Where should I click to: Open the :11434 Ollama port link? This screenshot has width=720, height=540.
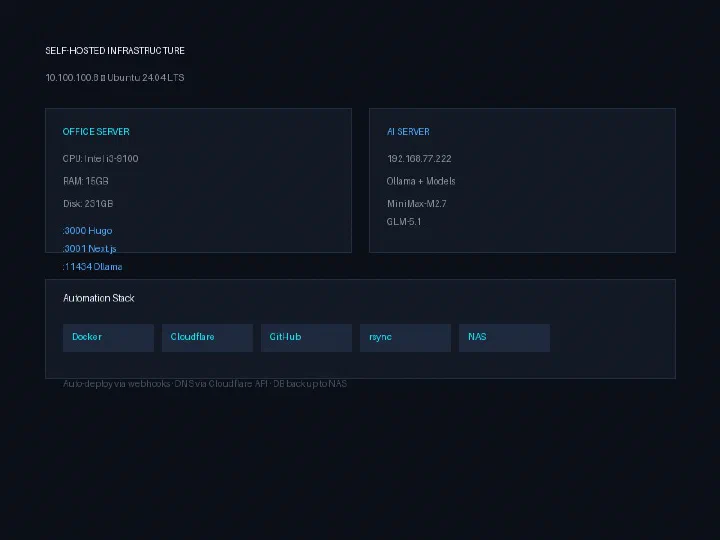click(x=92, y=266)
